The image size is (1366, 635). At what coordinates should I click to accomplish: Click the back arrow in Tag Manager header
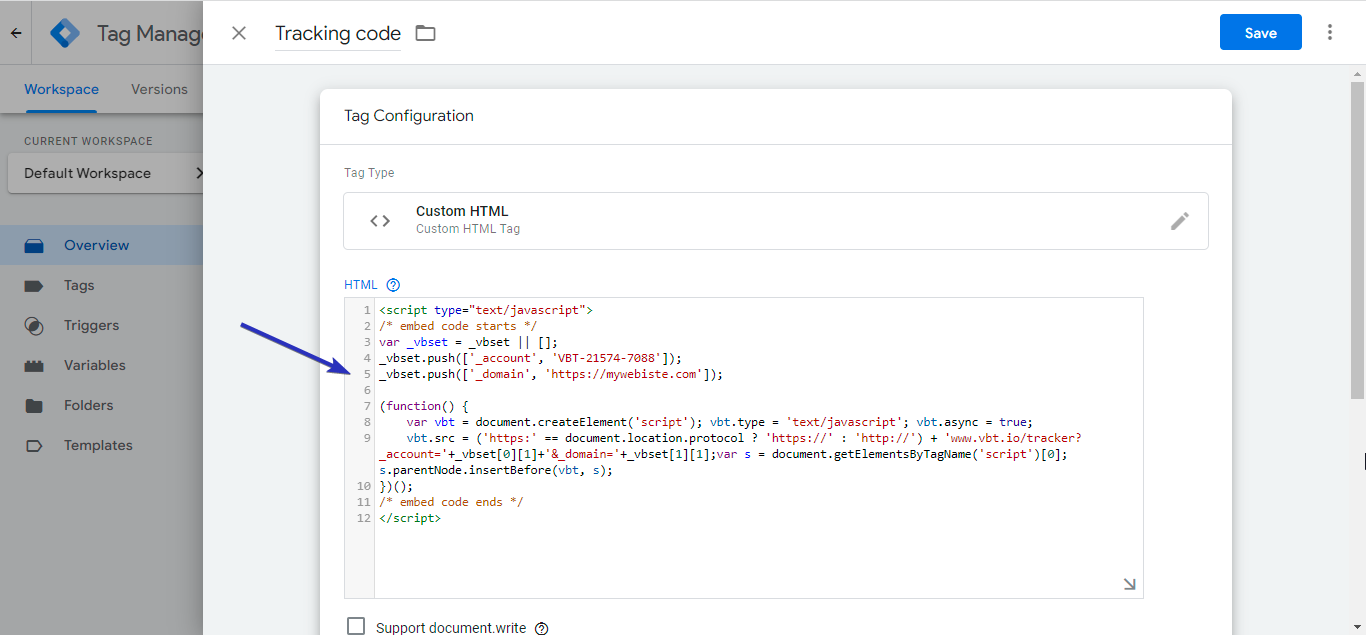click(x=16, y=33)
